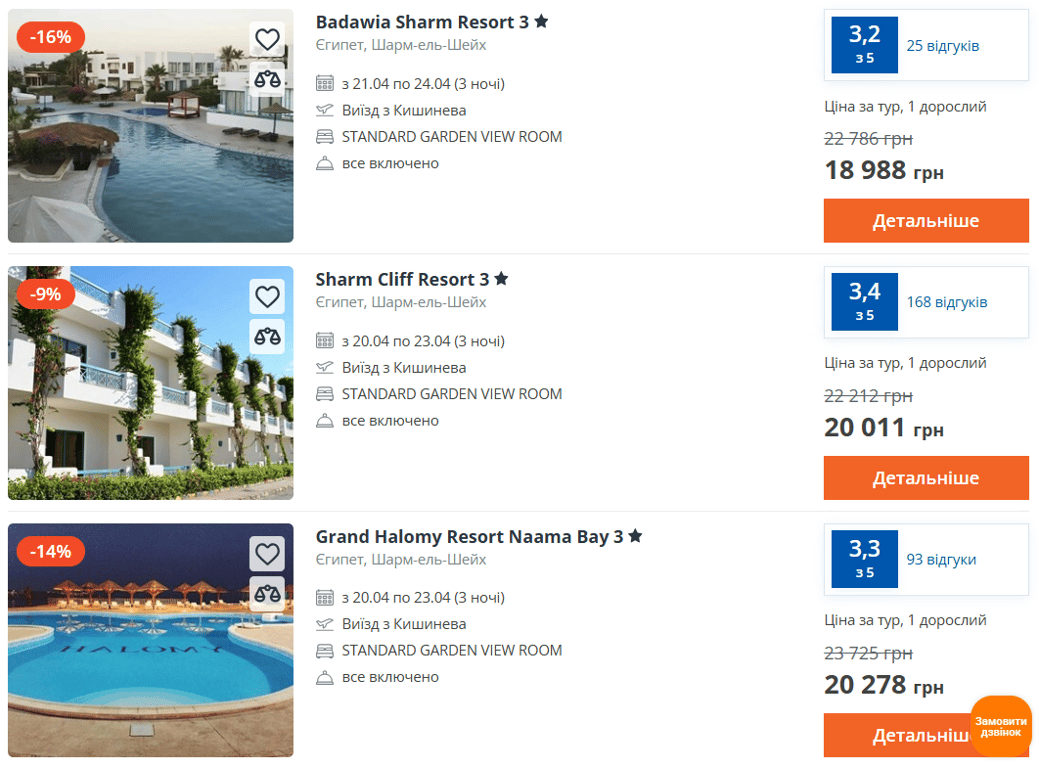View details of Grand Halomy Resort tour
Viewport: 1039px width, 768px height.
[900, 735]
